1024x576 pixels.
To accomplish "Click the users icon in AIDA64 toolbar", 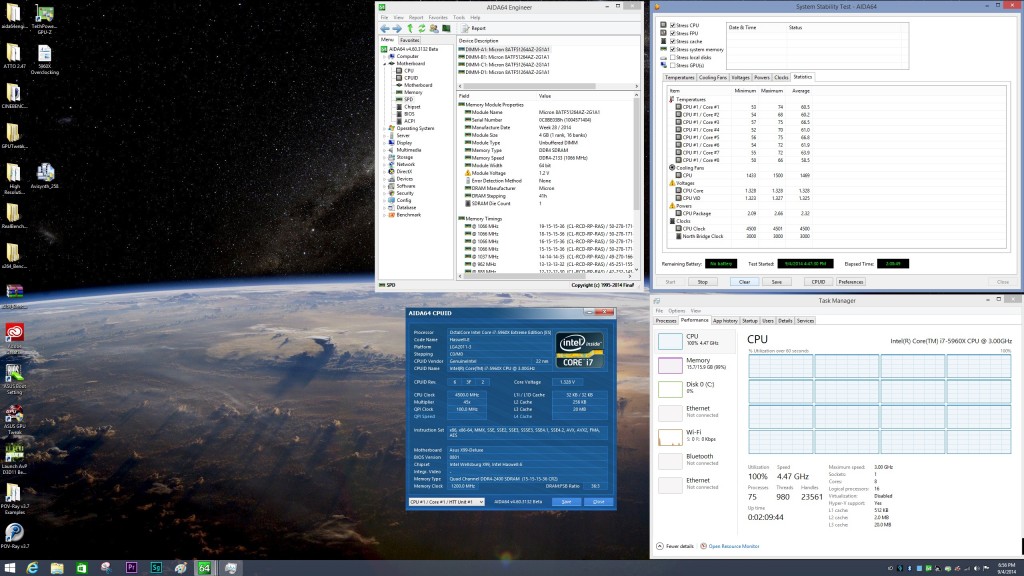I will (x=434, y=28).
